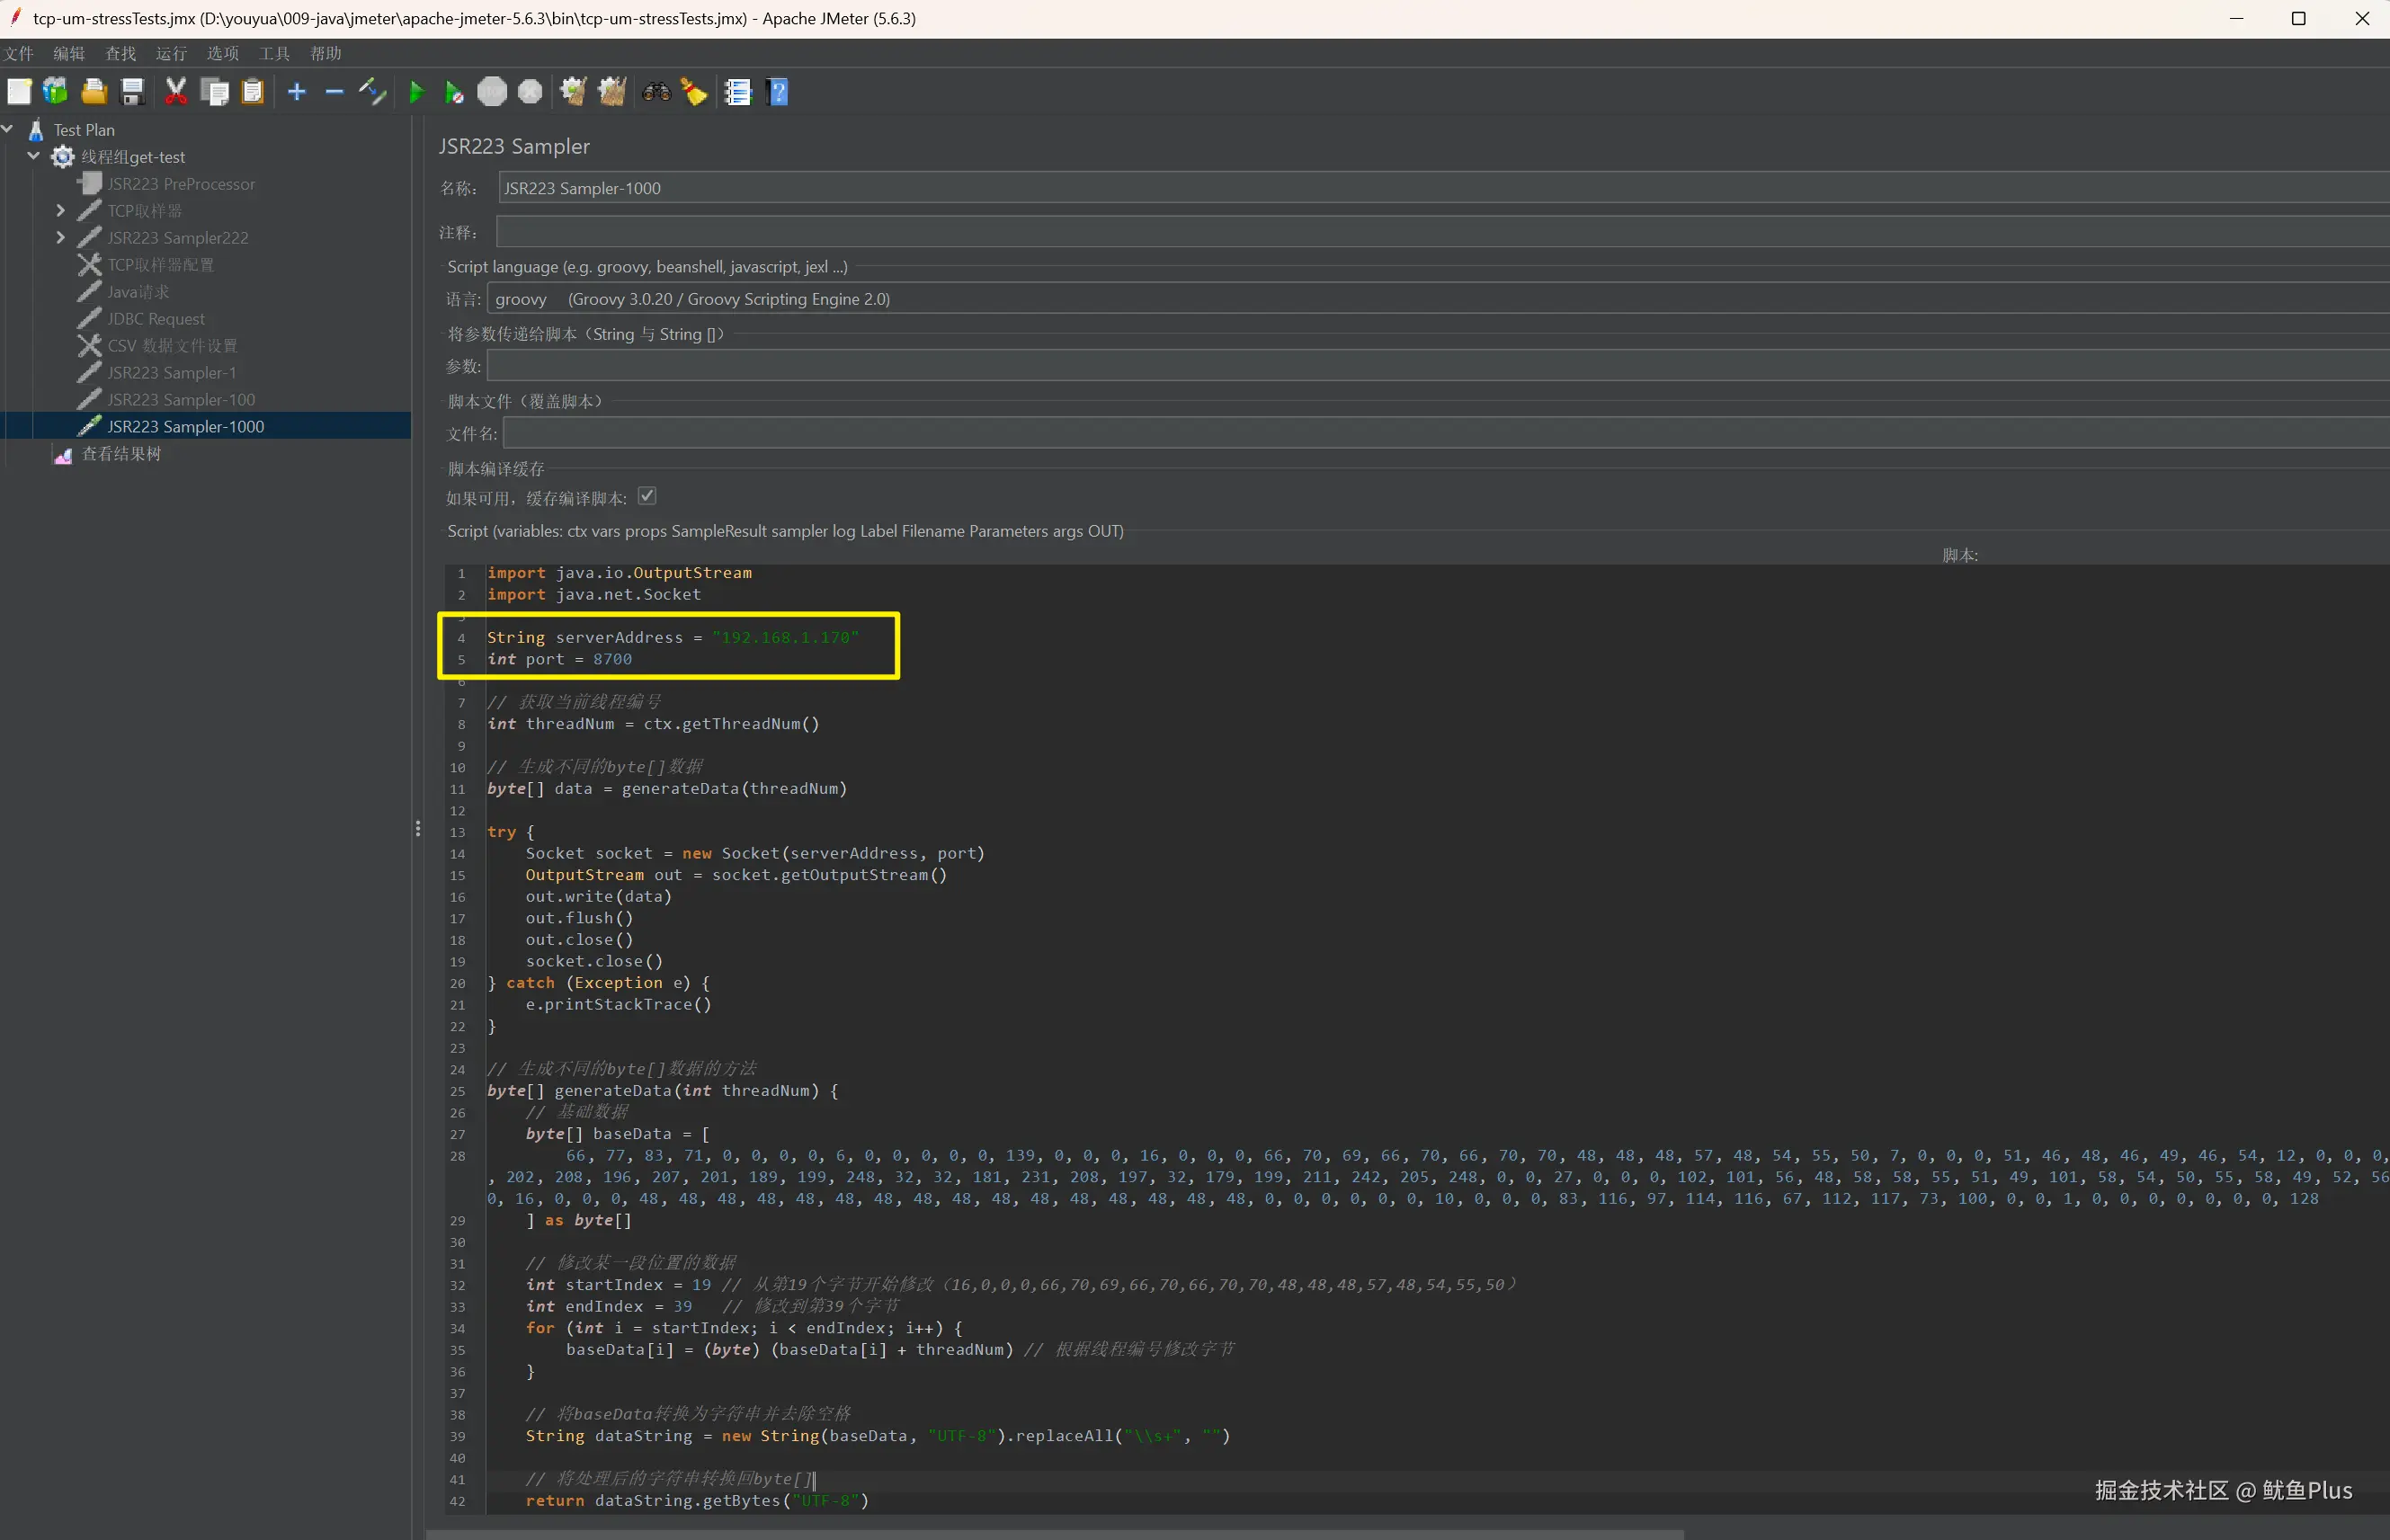The width and height of the screenshot is (2390, 1540).
Task: Click the Help question mark icon
Action: (778, 93)
